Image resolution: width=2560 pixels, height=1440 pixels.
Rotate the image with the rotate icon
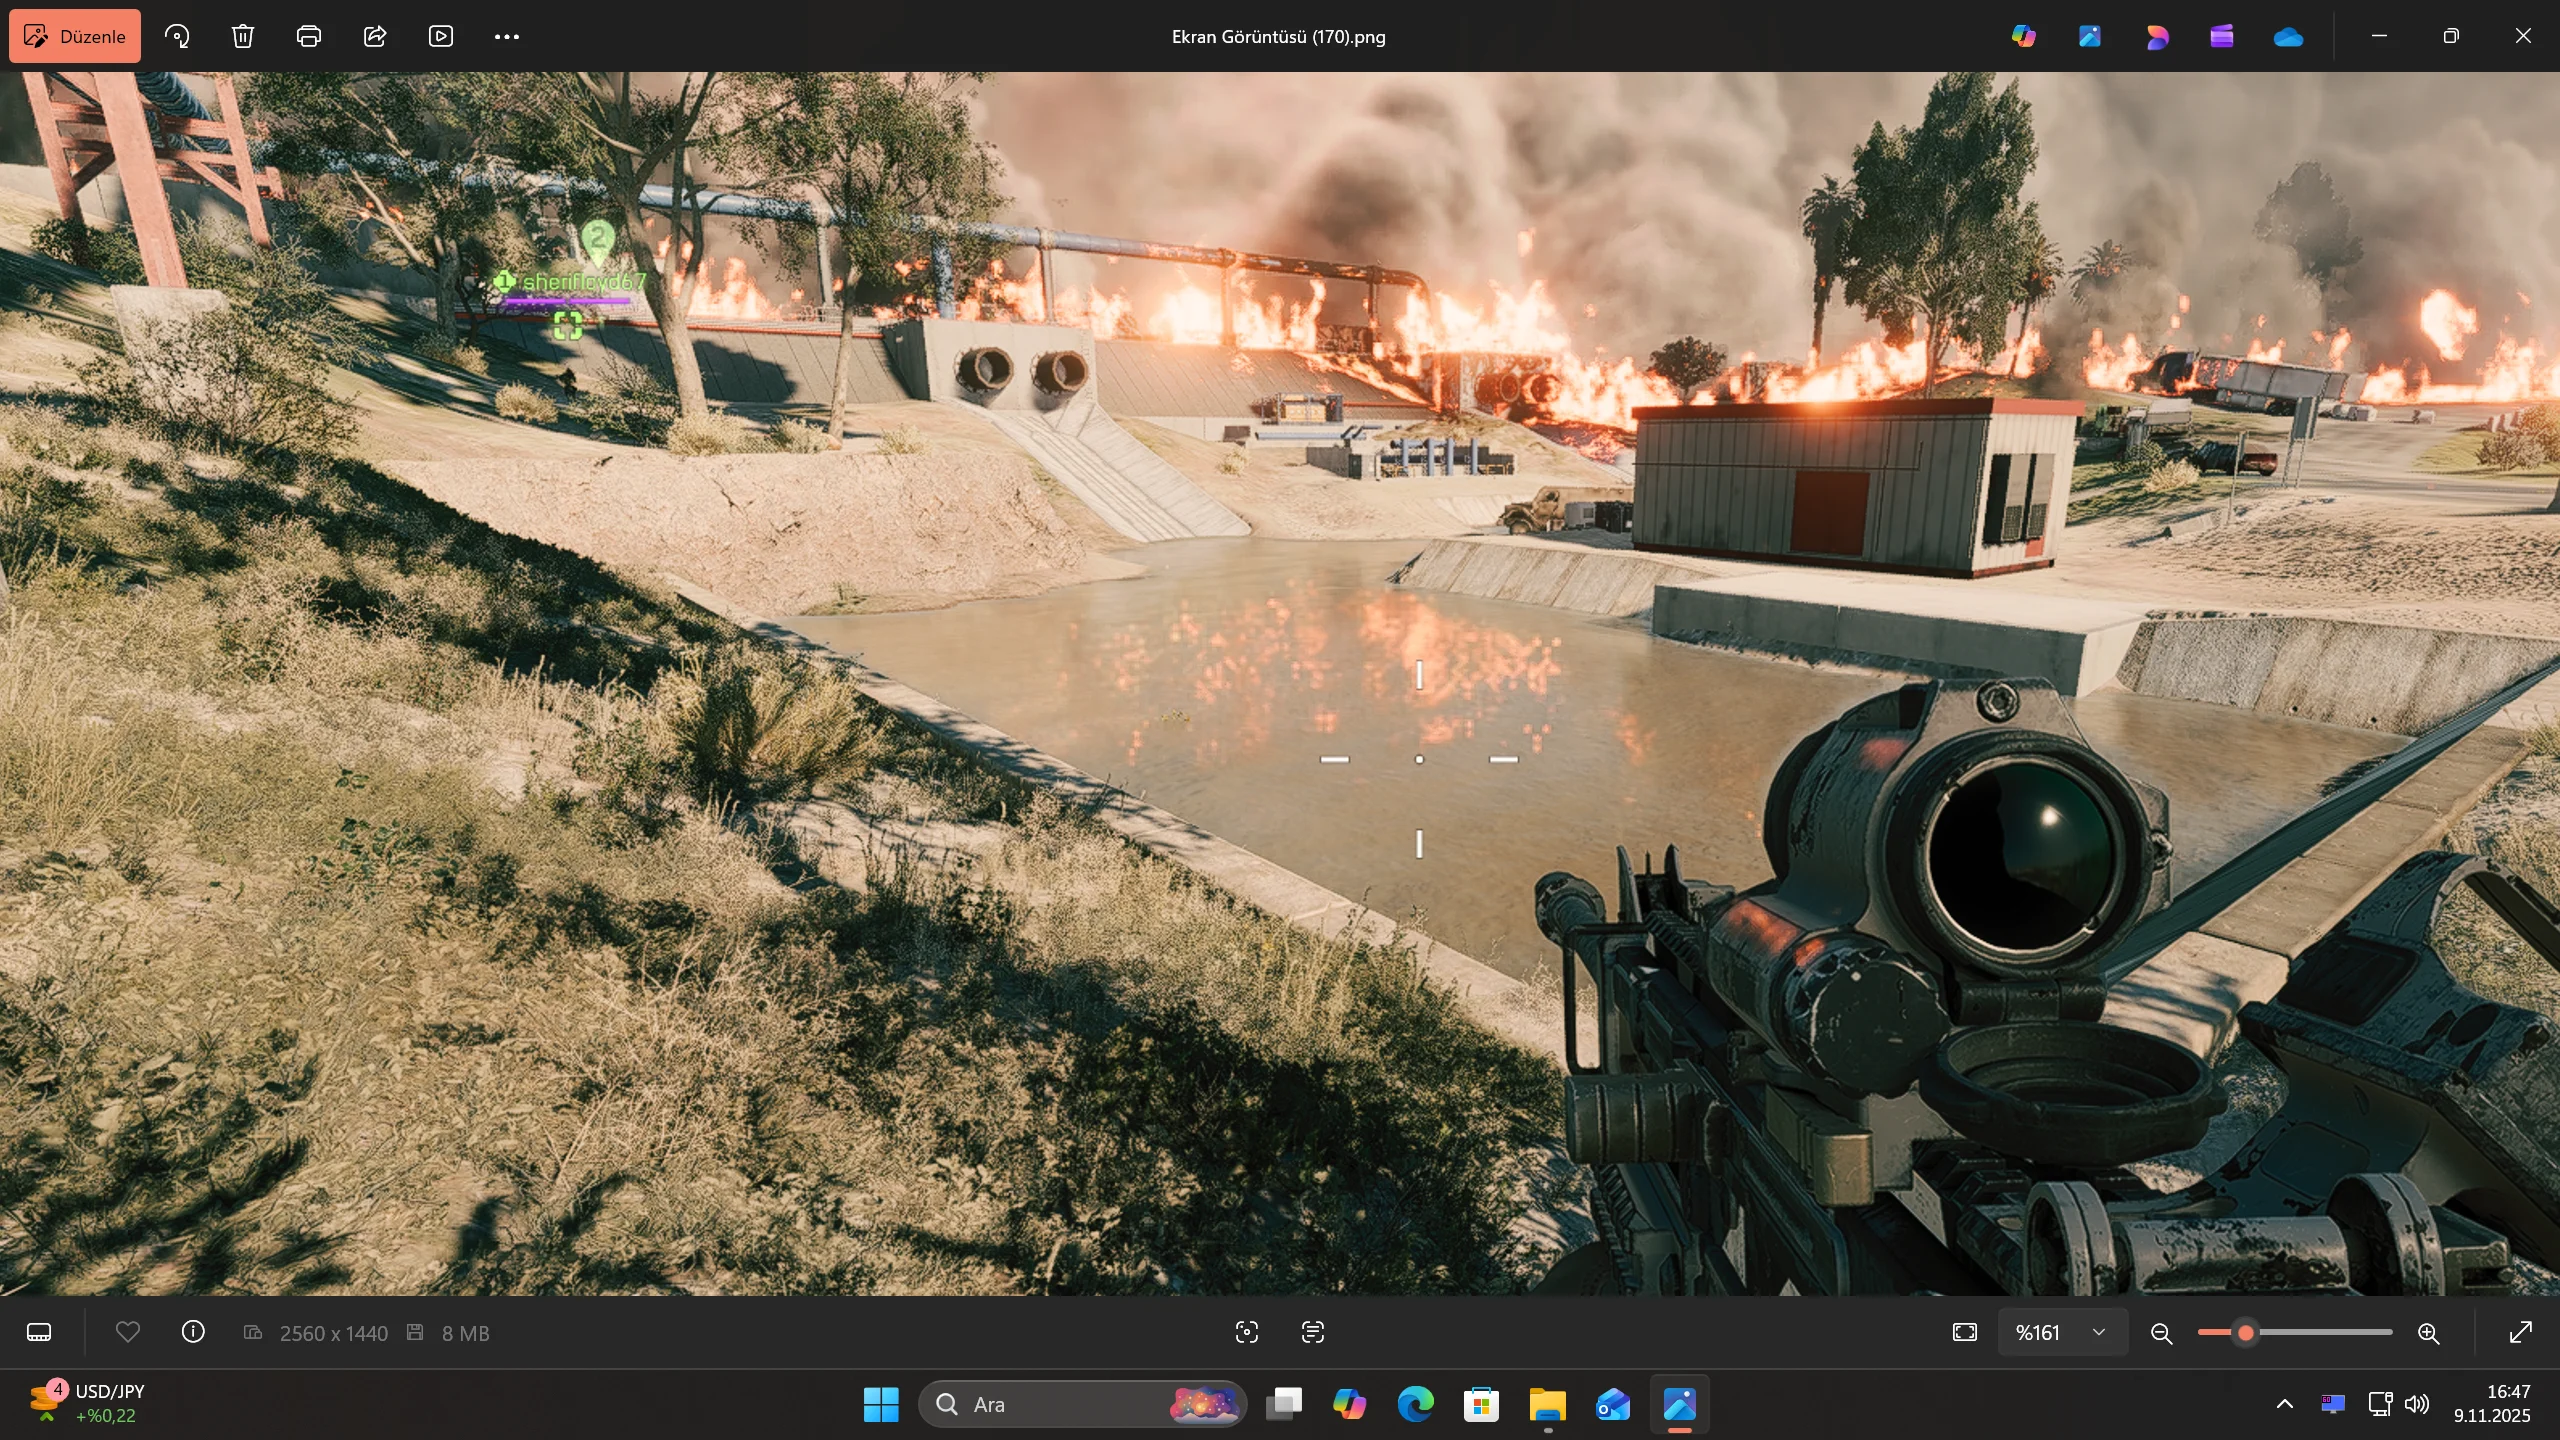(177, 37)
